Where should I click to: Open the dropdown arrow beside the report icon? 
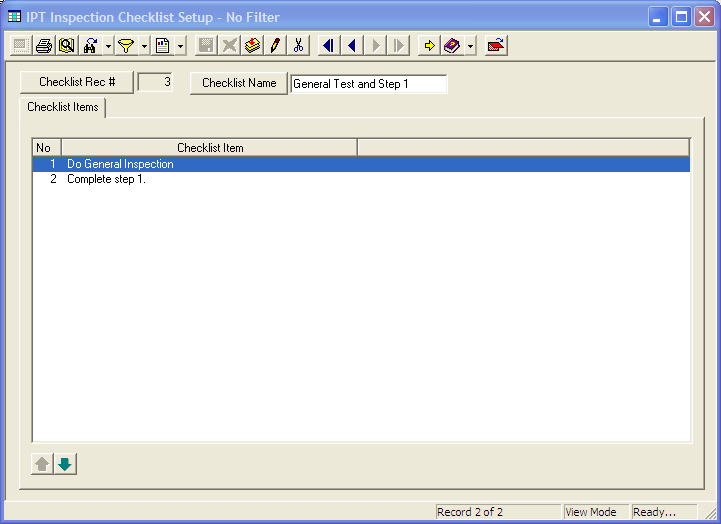coord(180,46)
